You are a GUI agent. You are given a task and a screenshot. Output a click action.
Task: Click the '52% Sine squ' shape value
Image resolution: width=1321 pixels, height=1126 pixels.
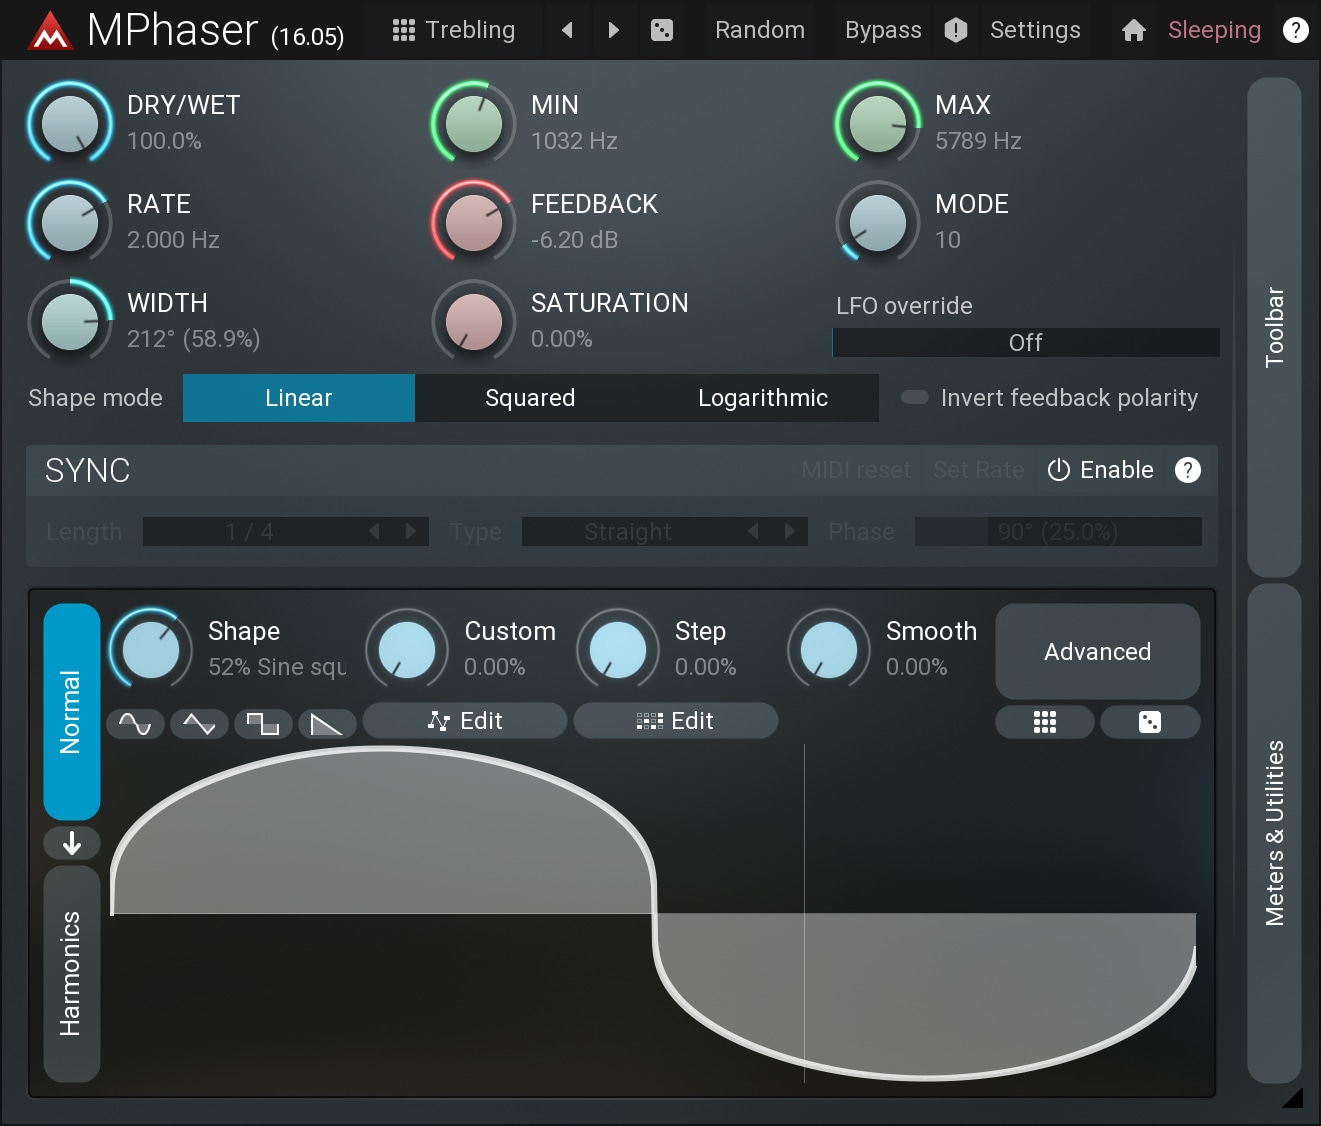pos(277,667)
